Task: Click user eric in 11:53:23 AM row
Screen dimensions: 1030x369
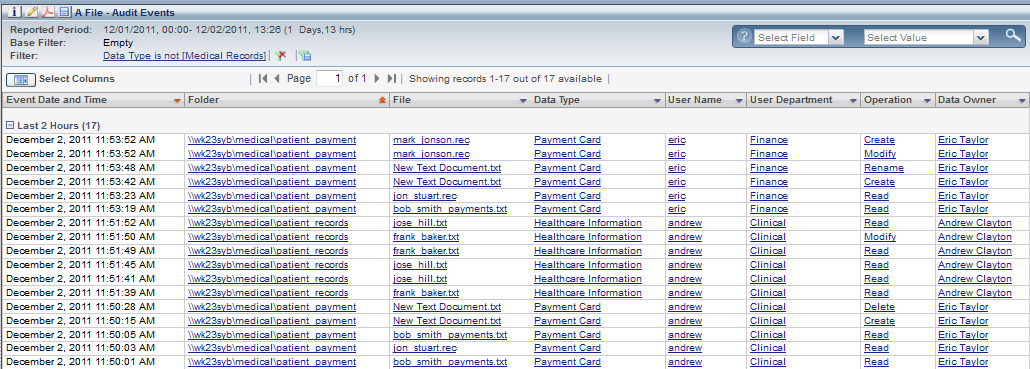Action: click(x=677, y=196)
